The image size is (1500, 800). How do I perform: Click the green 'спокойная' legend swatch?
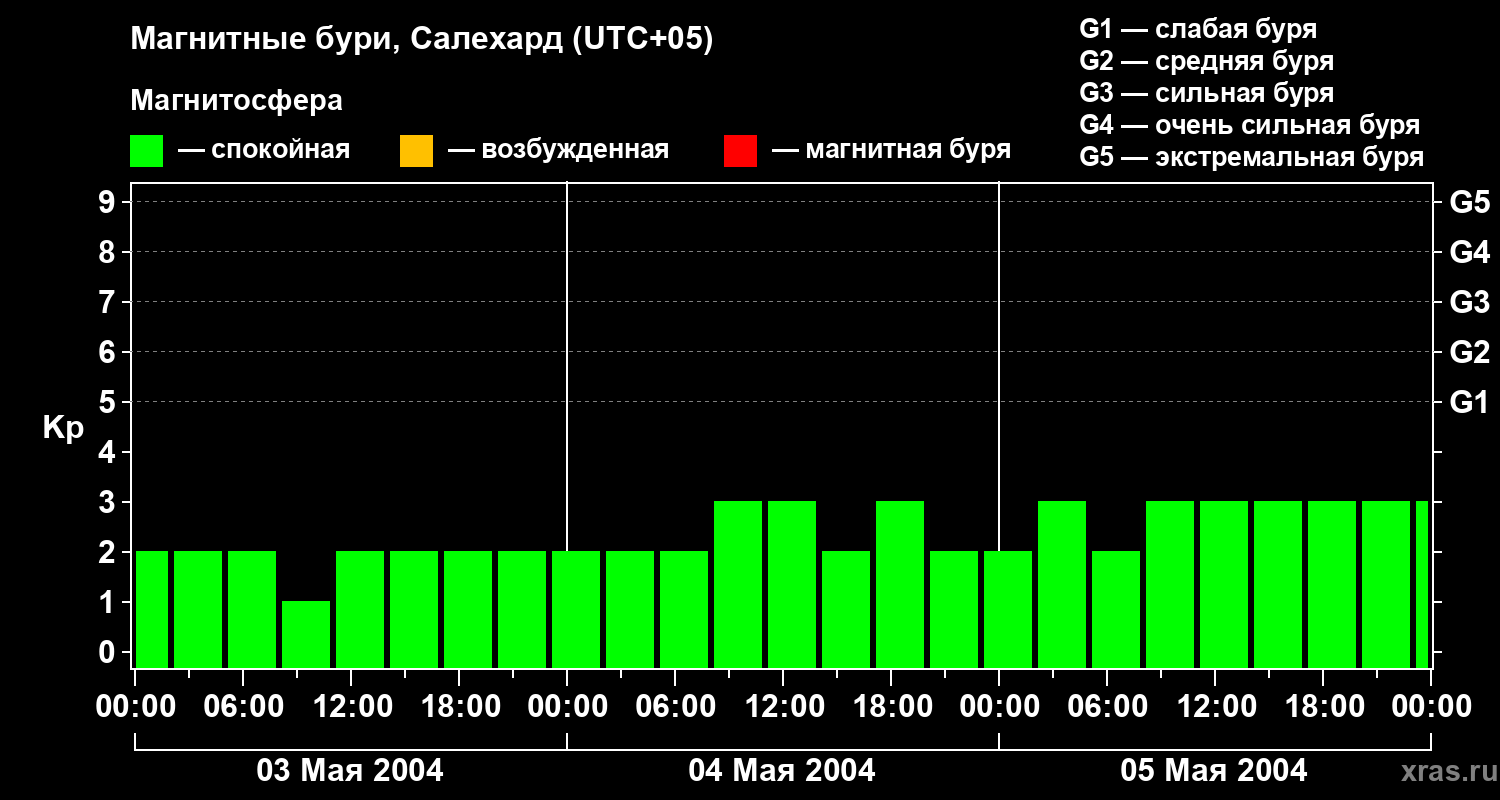147,151
